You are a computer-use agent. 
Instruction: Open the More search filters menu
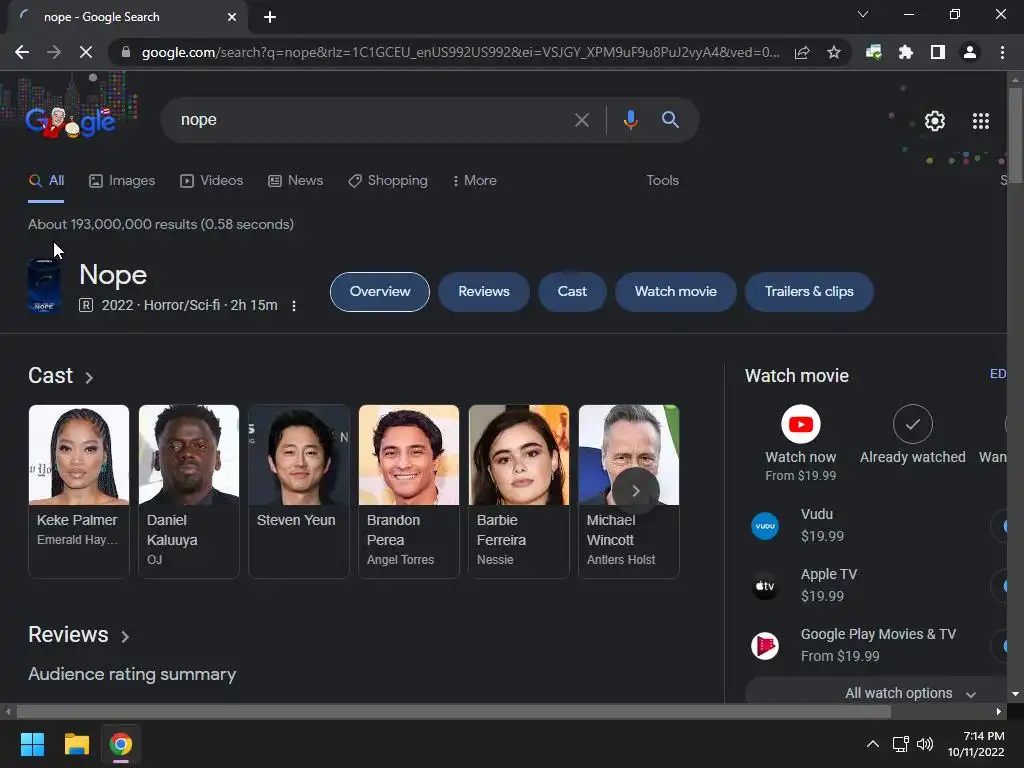(475, 180)
